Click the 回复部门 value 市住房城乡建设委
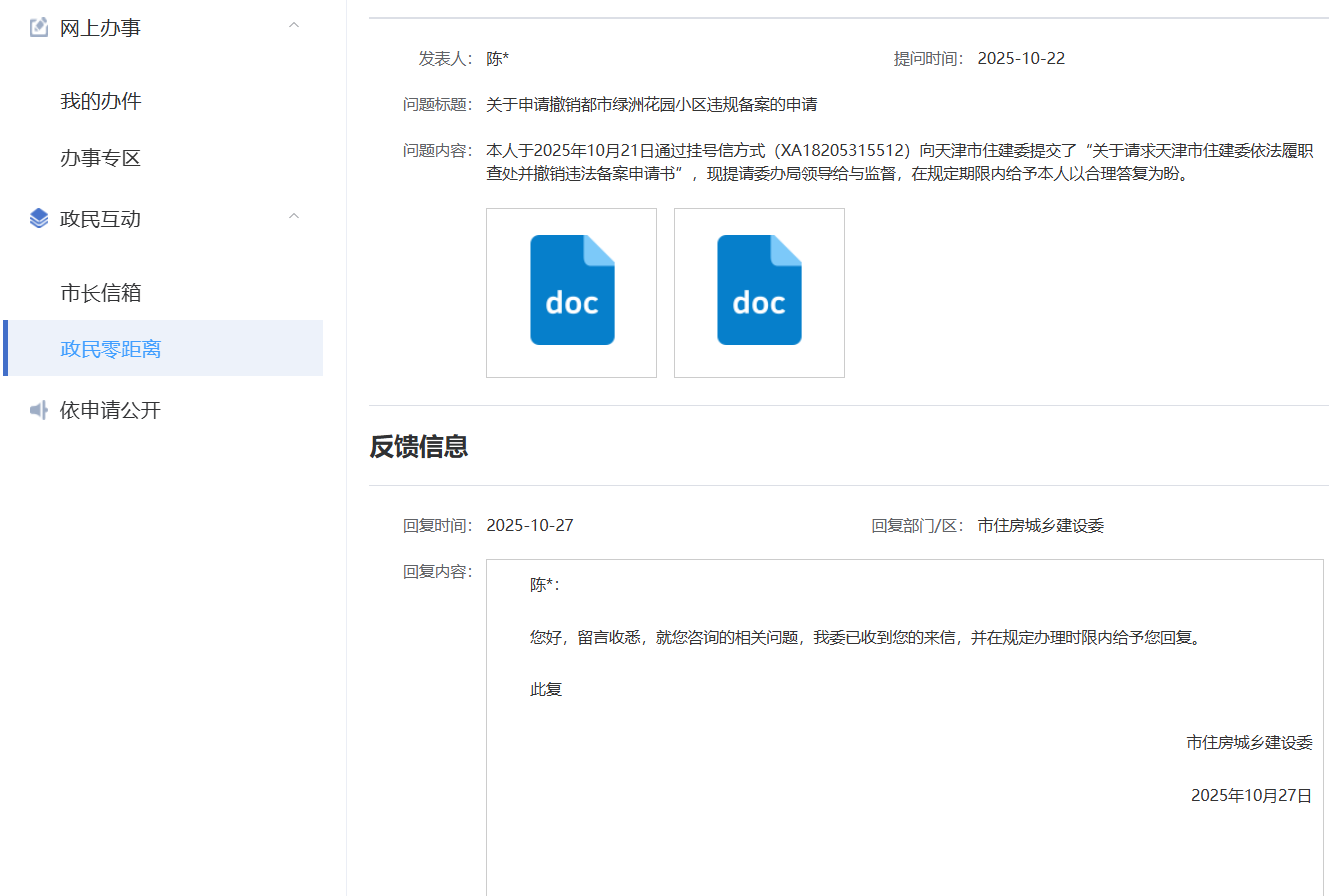 1040,526
